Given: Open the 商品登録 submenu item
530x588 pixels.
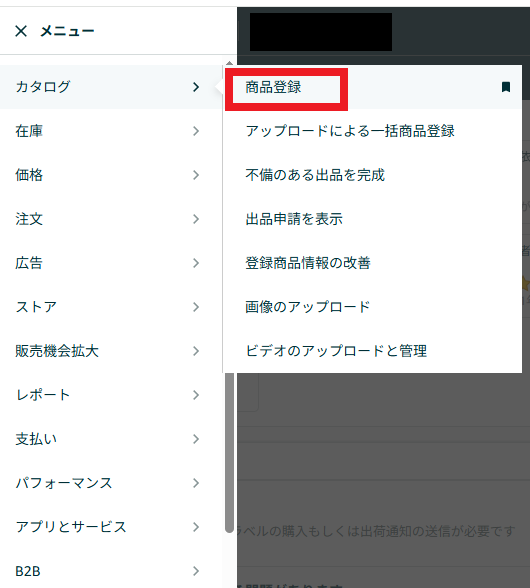Looking at the screenshot, I should [x=273, y=87].
